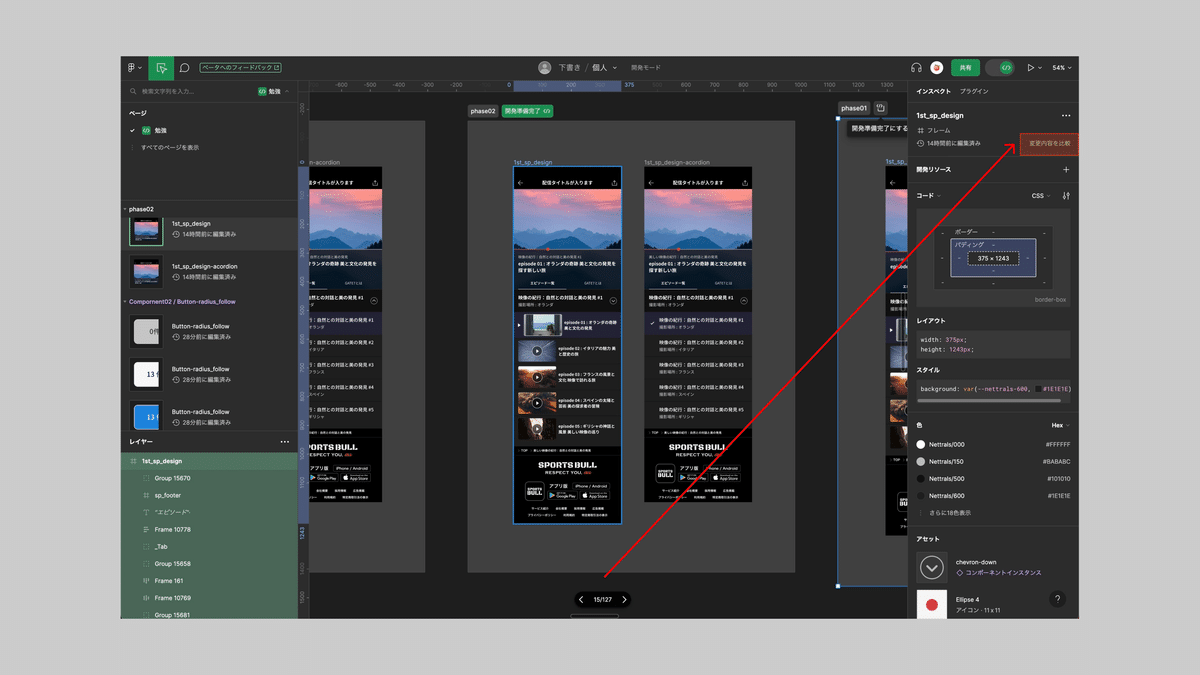Viewport: 1200px width, 675px height.
Task: Click すべてのページを表示
Action: pyautogui.click(x=169, y=147)
